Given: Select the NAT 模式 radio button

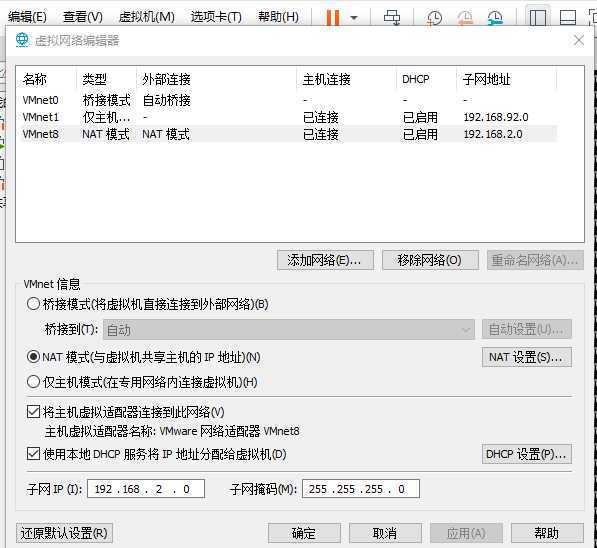Looking at the screenshot, I should 33,357.
